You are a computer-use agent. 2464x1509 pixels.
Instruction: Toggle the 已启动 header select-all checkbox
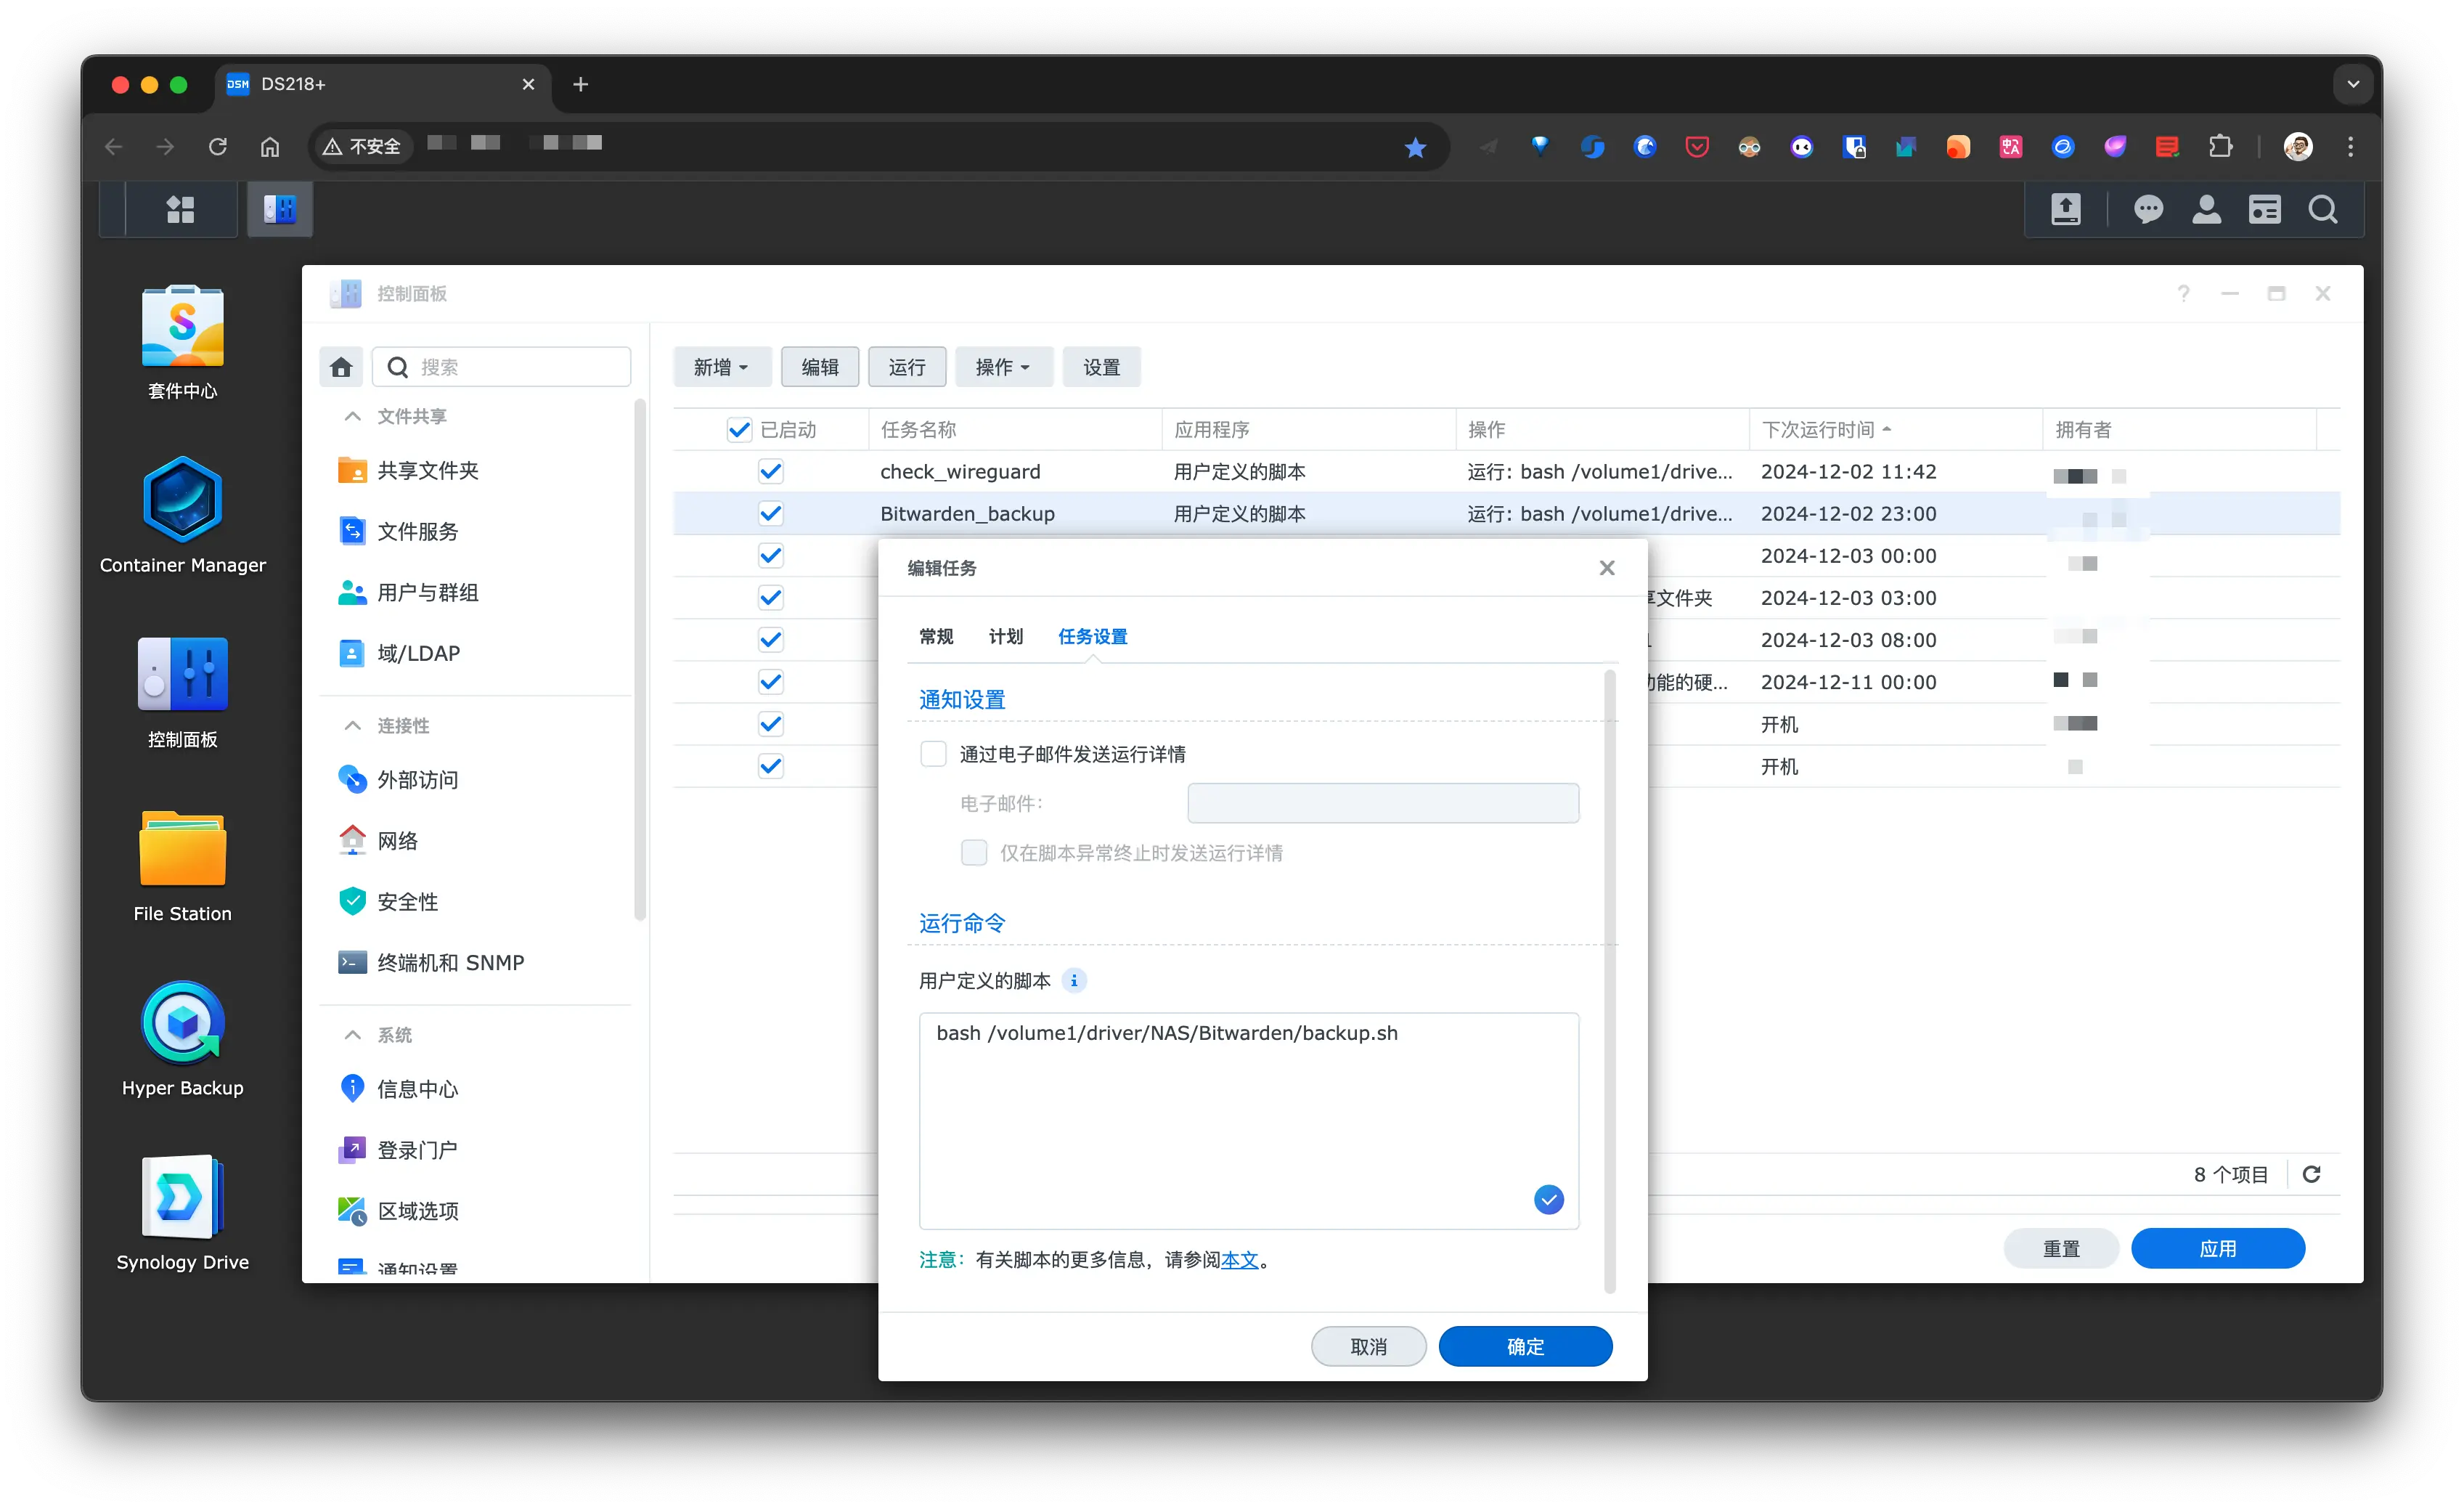click(738, 429)
